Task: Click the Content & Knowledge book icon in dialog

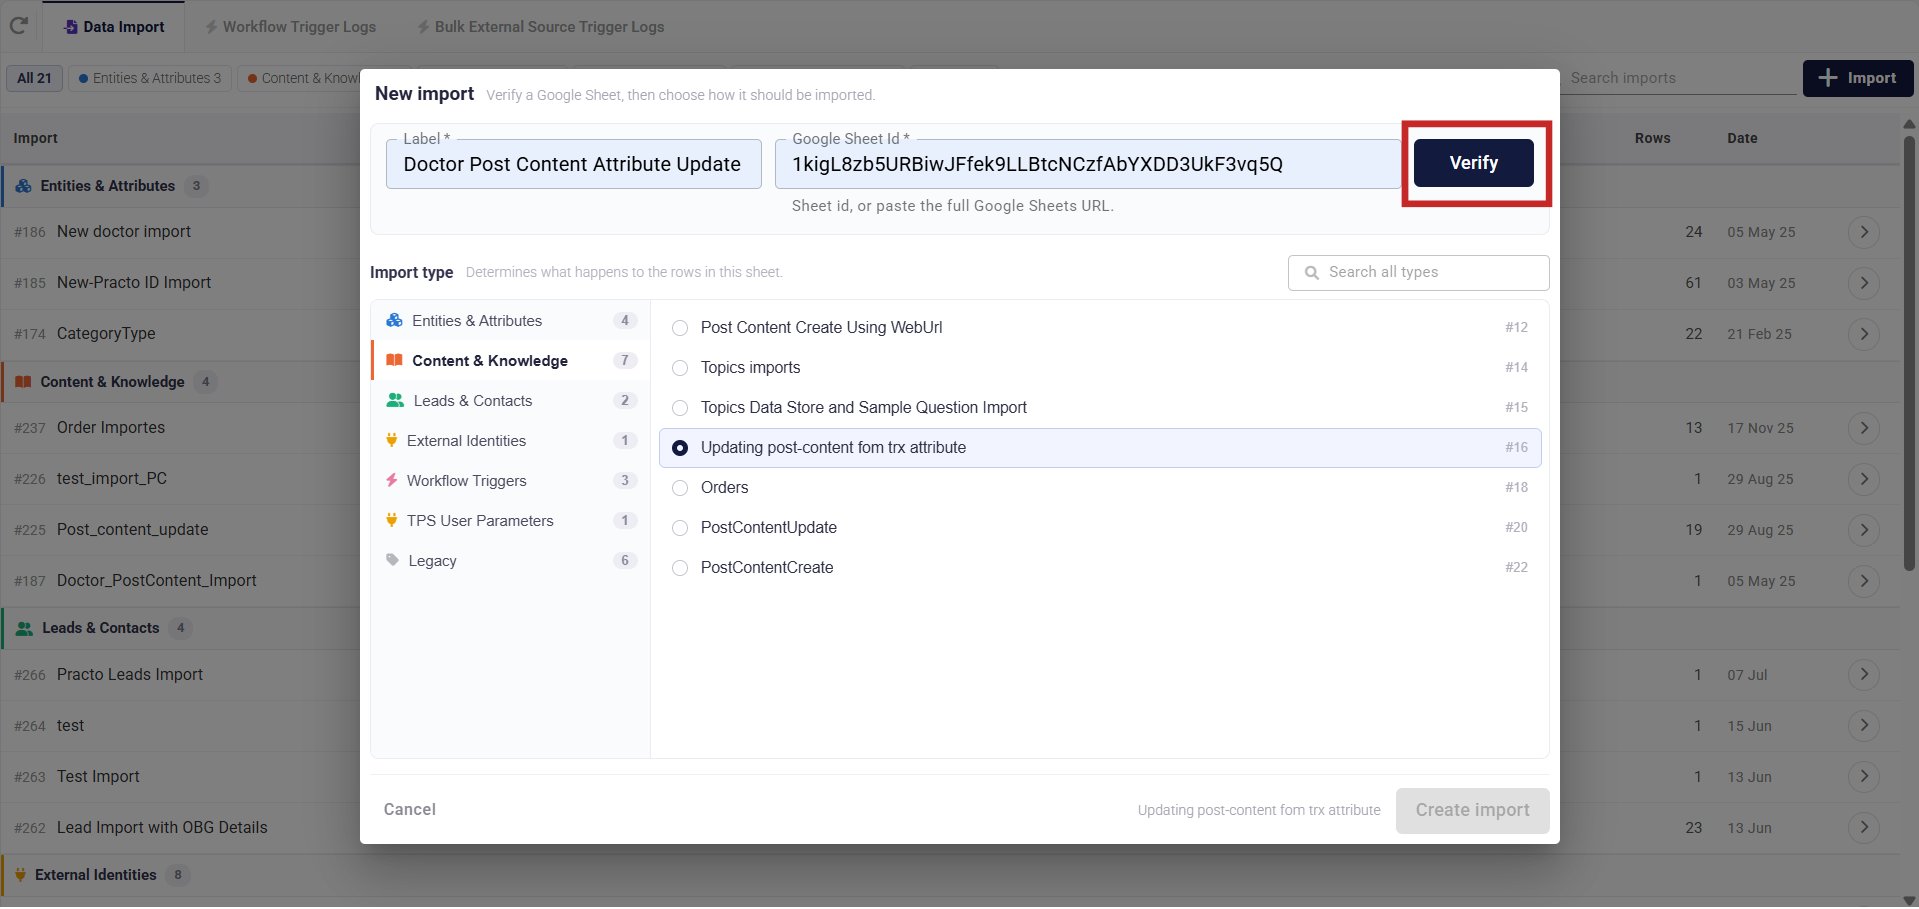Action: [394, 360]
